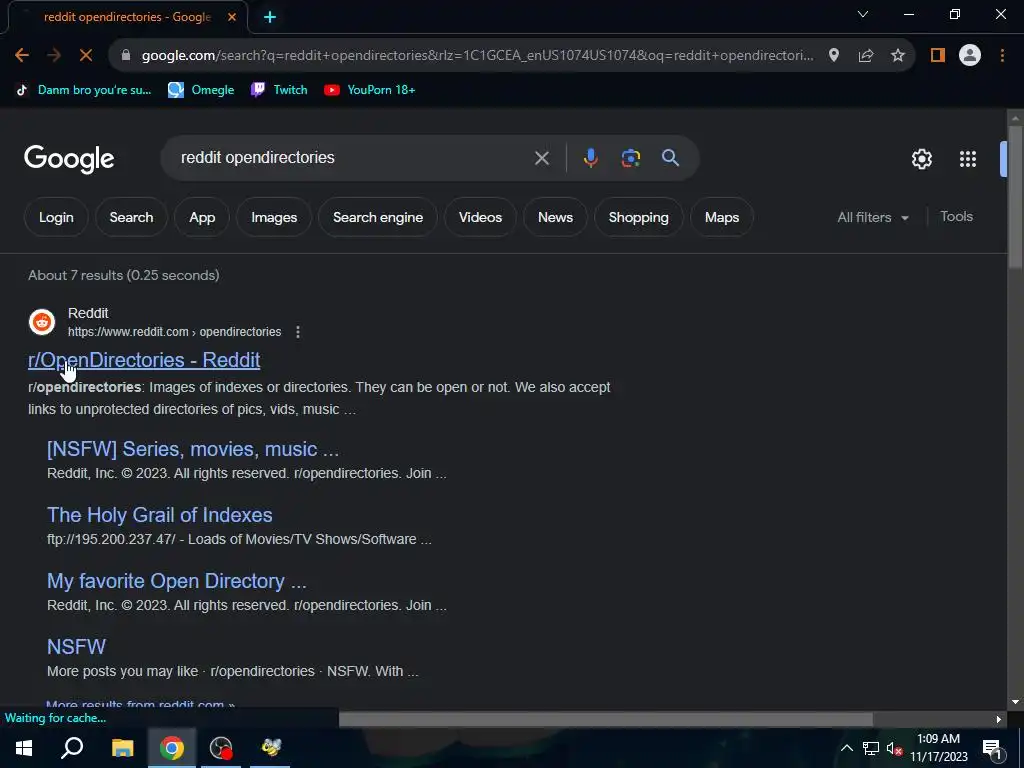
Task: Open the recording app taskbar icon
Action: coord(221,748)
